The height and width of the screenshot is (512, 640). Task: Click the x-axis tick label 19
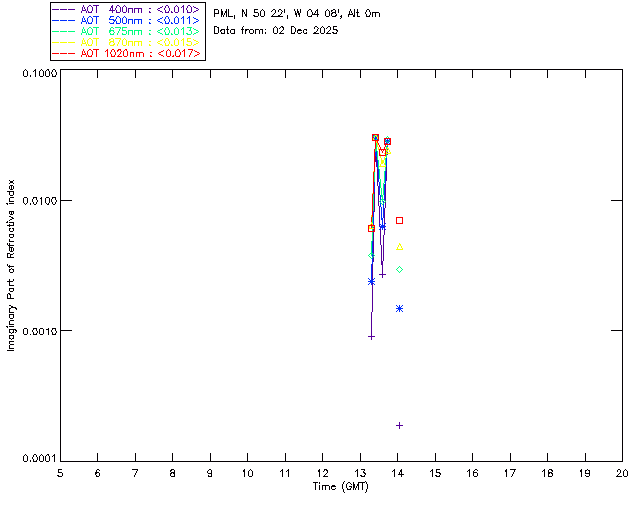click(x=585, y=473)
